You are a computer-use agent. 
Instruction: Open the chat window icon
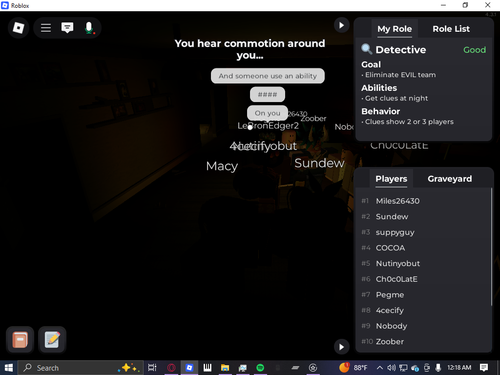(67, 28)
